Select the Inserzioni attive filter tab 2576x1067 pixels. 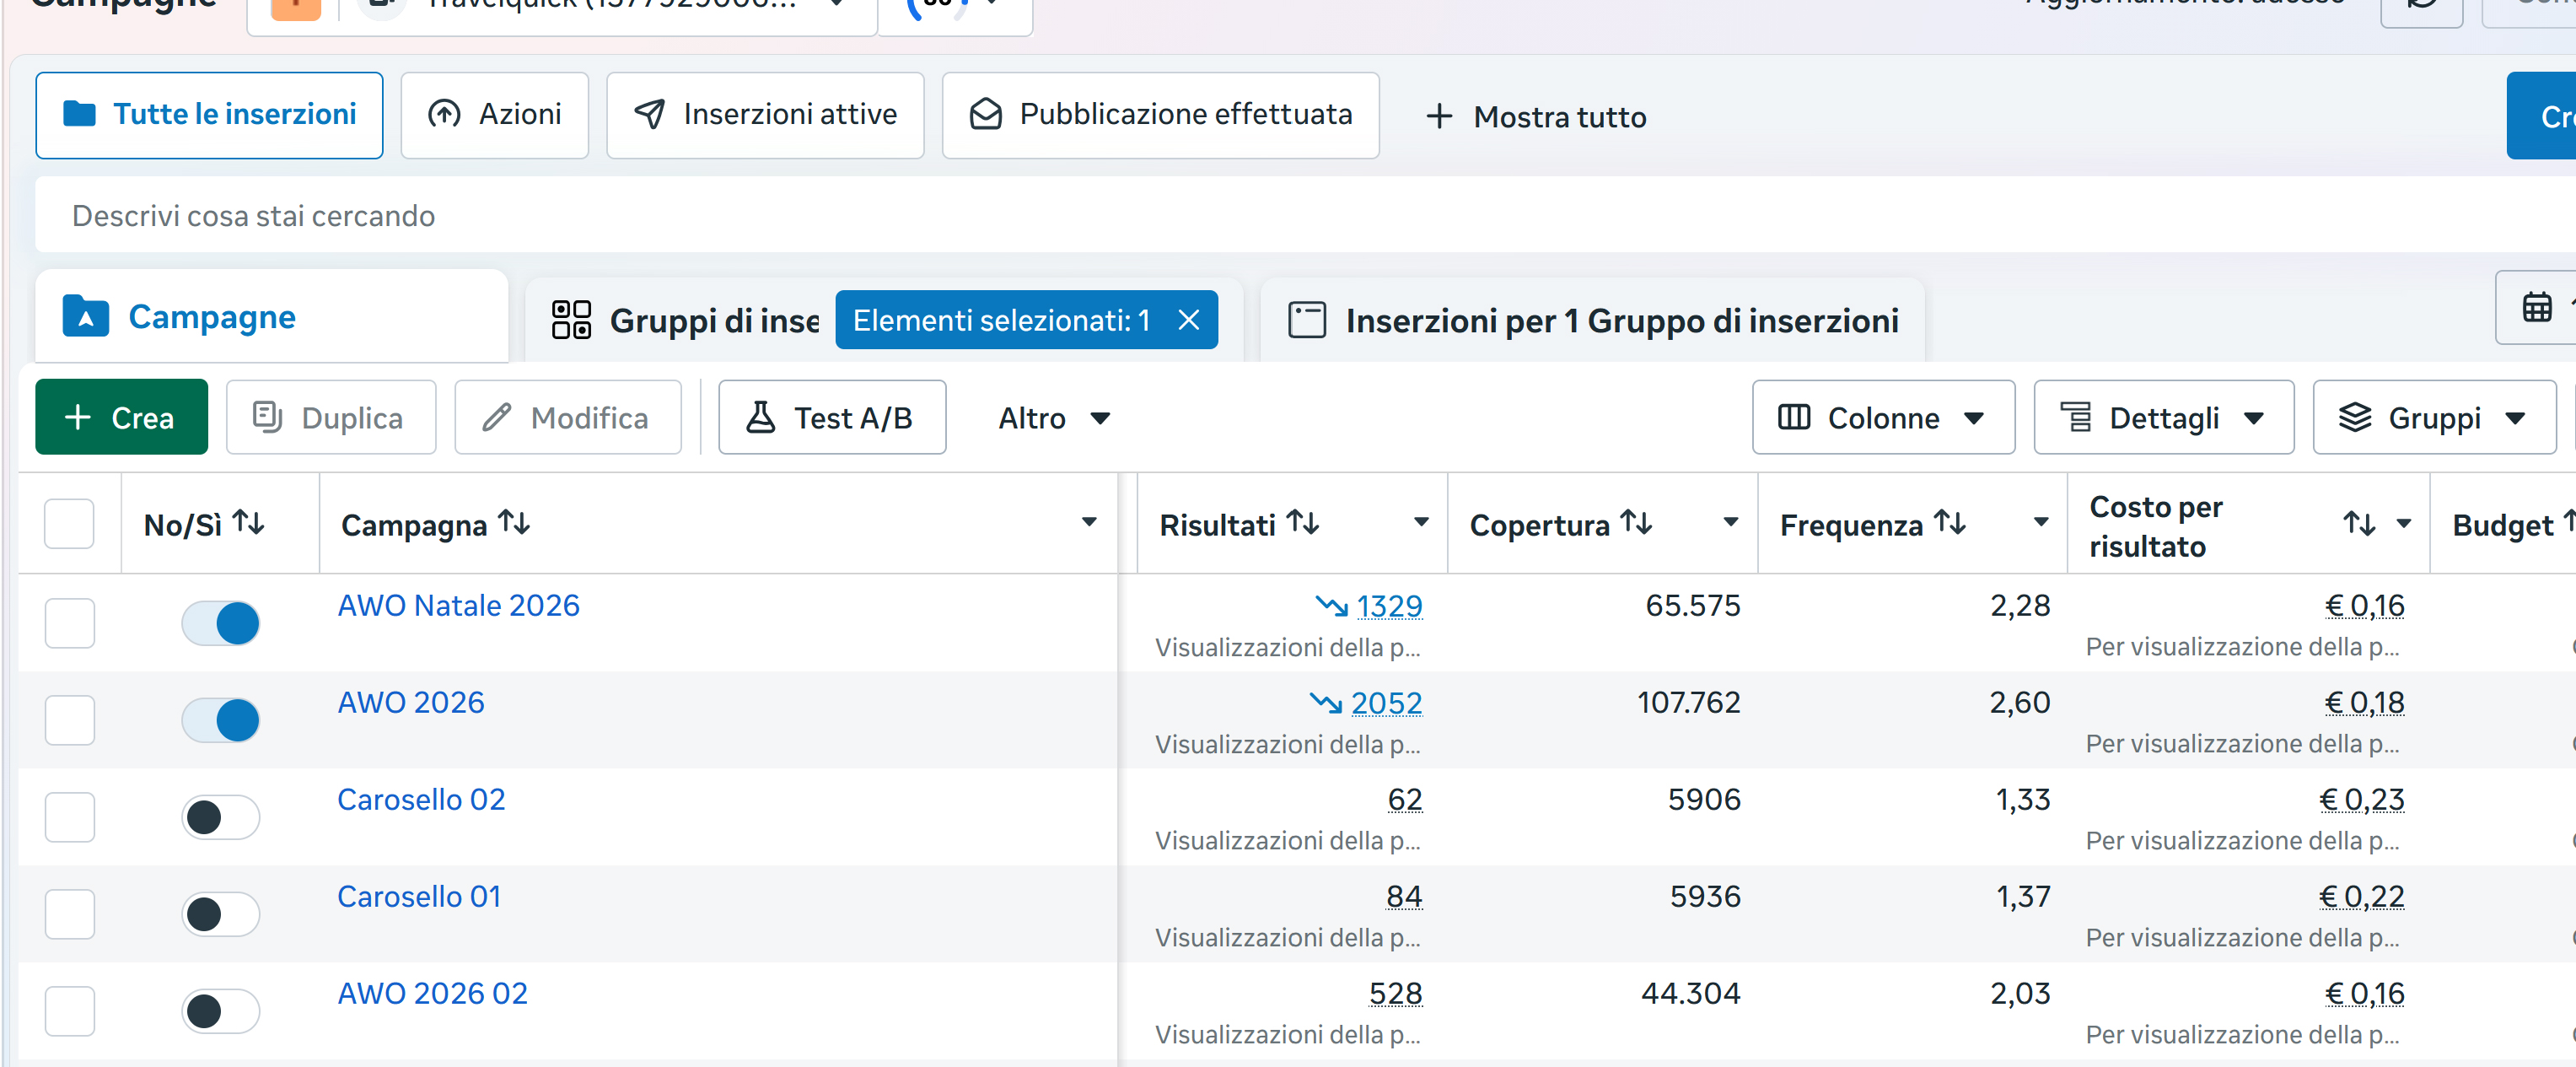765,114
